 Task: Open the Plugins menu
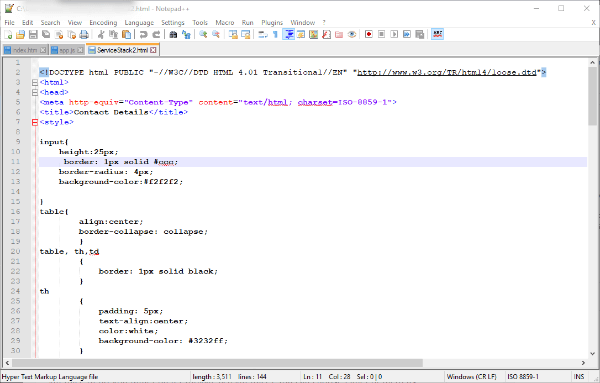pos(272,23)
